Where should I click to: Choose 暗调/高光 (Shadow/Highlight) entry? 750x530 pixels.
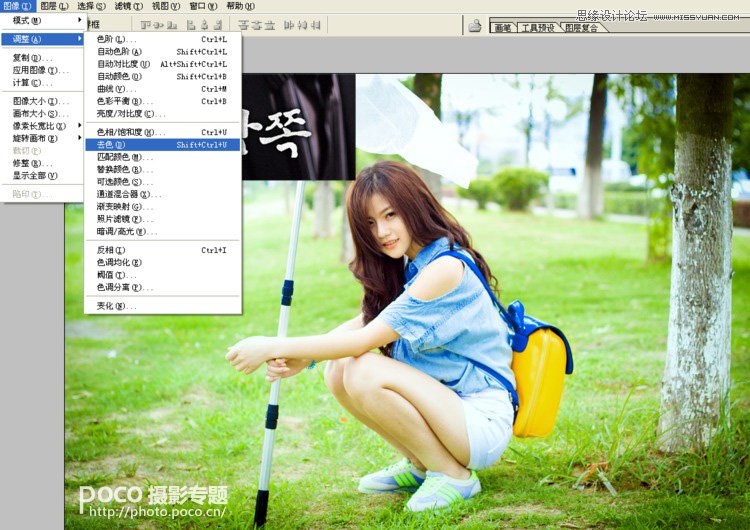pos(163,232)
